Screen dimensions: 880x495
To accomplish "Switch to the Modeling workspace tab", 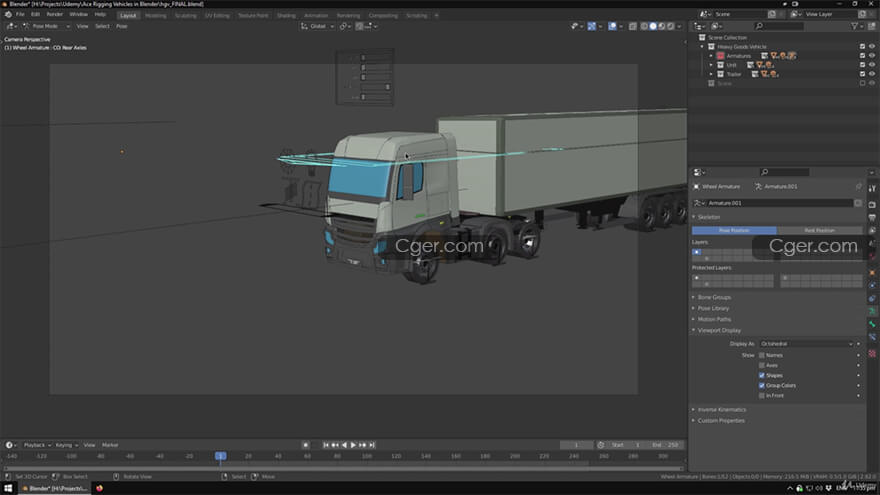I will pyautogui.click(x=155, y=15).
